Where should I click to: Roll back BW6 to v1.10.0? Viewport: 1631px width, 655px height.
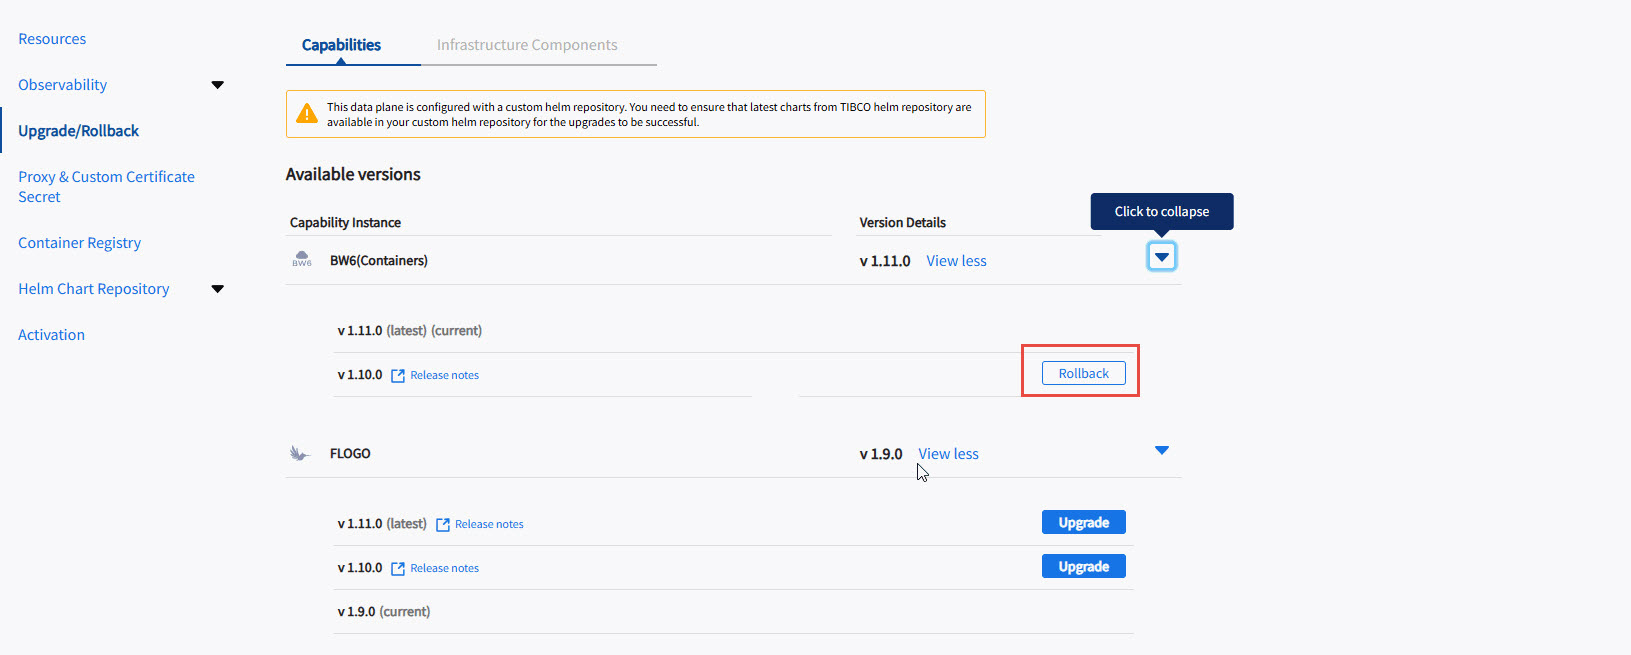pos(1083,373)
